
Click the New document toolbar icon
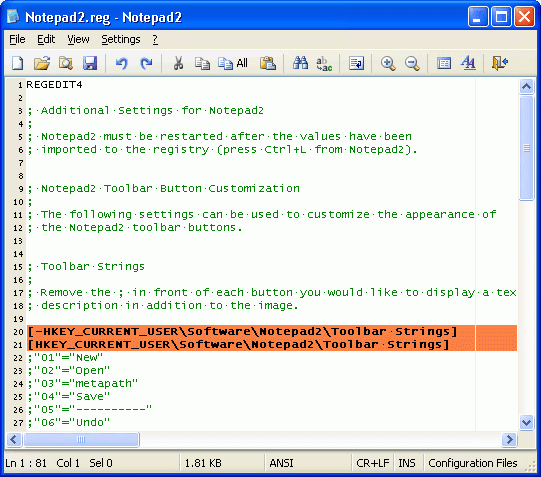click(18, 63)
